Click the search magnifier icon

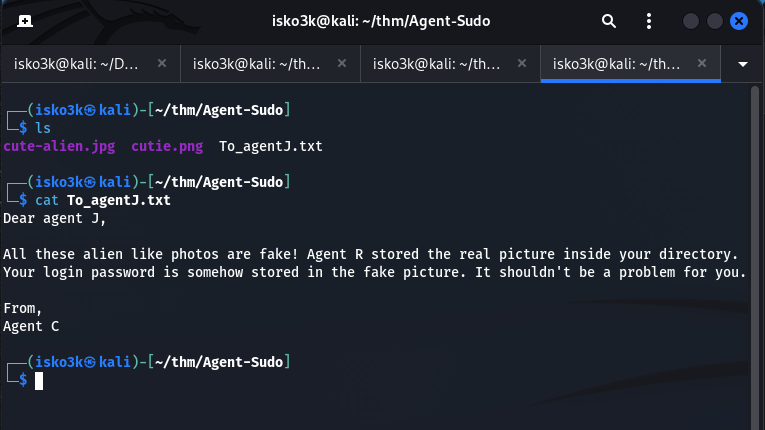pos(609,20)
